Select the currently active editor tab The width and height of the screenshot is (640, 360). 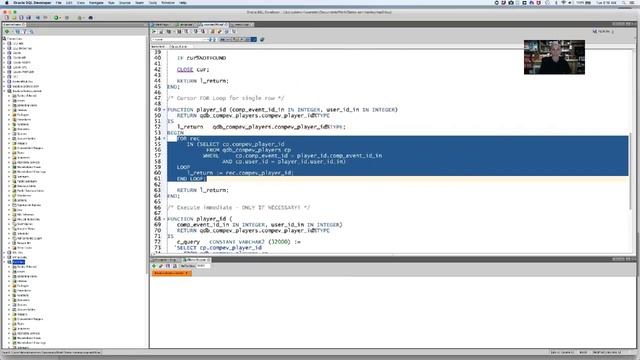tap(213, 24)
